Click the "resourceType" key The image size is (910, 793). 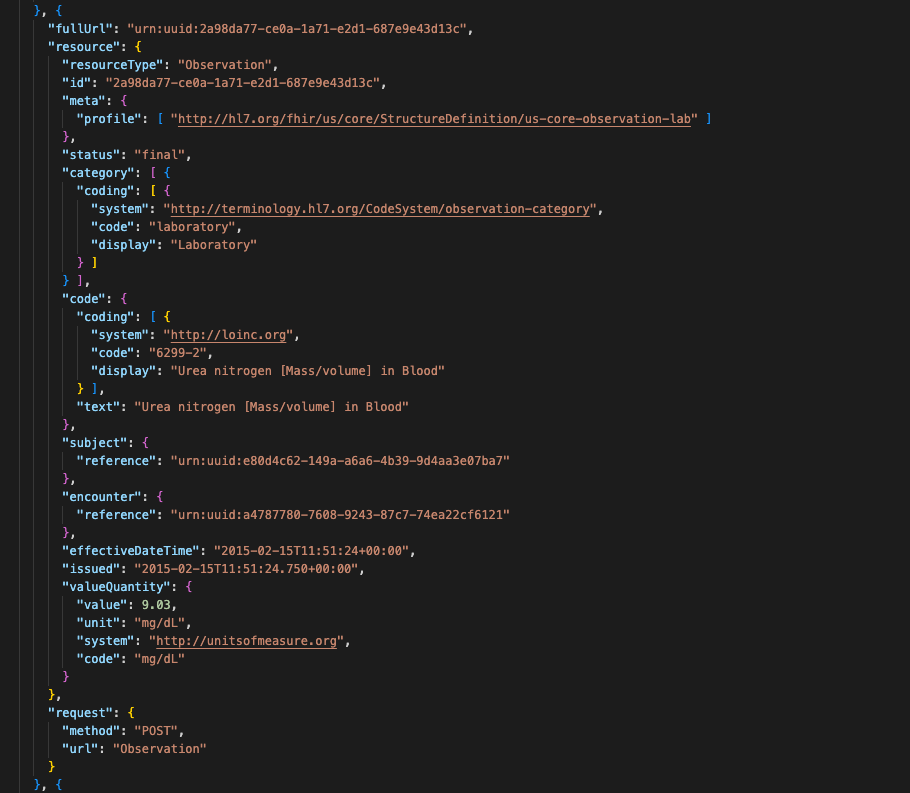113,65
